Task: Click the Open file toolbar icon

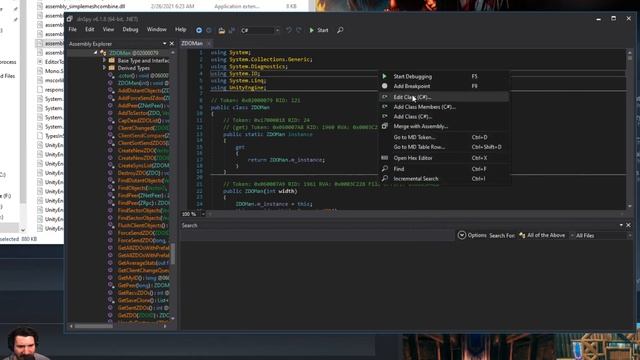Action: 222,30
